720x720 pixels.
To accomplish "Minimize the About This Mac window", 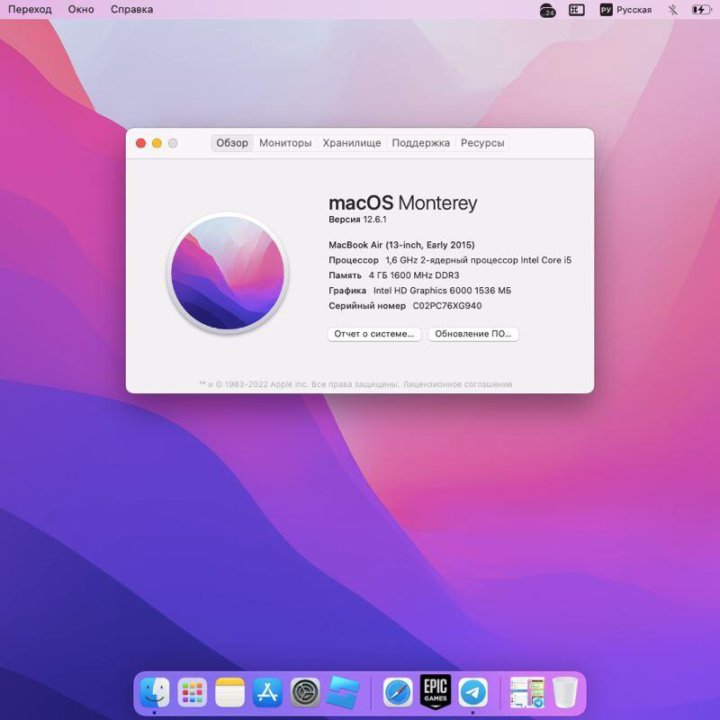I will pos(157,143).
